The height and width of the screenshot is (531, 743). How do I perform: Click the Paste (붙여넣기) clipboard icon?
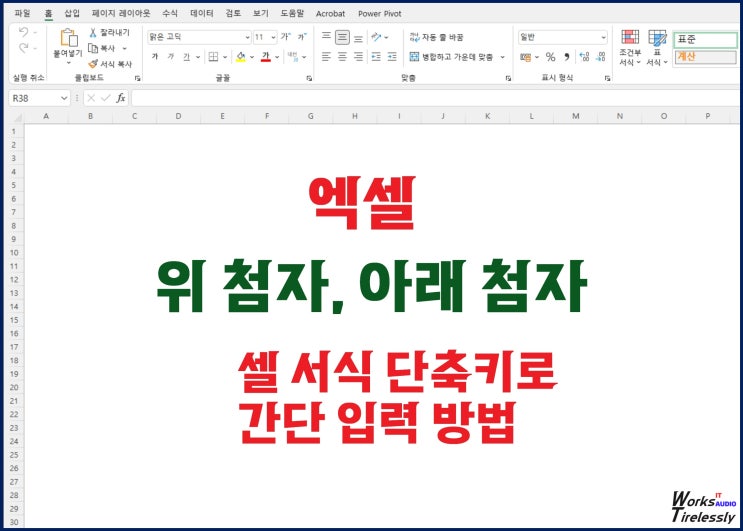coord(68,38)
